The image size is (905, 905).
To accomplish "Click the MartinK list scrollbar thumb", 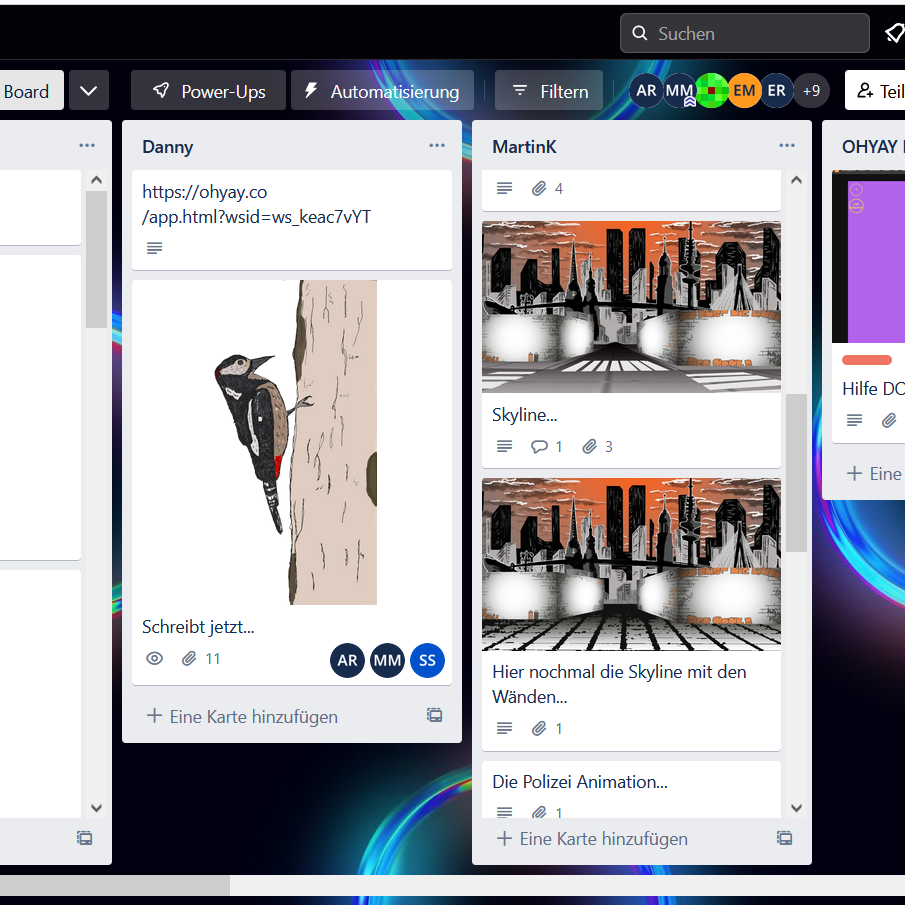I will pyautogui.click(x=796, y=473).
